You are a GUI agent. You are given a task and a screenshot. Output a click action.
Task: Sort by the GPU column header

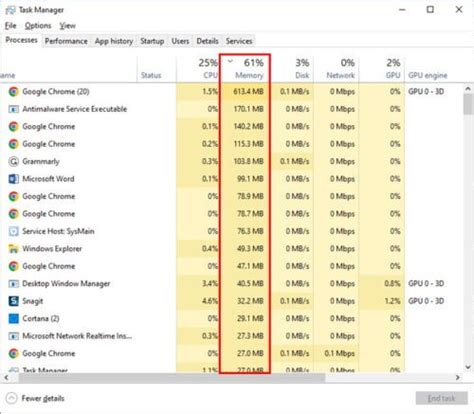[x=382, y=69]
